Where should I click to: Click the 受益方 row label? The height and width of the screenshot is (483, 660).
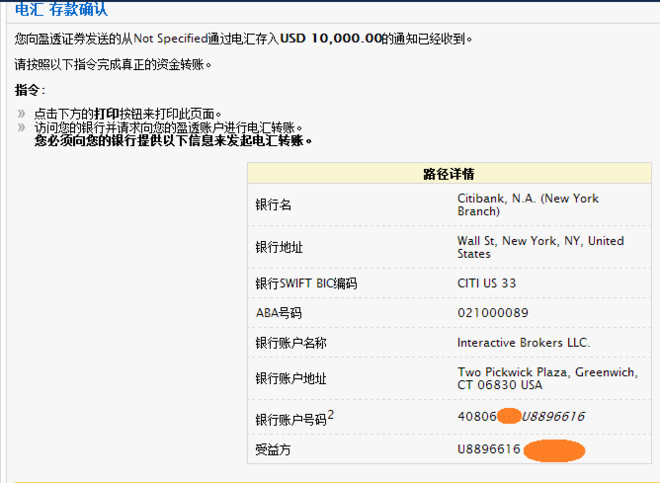(x=273, y=450)
